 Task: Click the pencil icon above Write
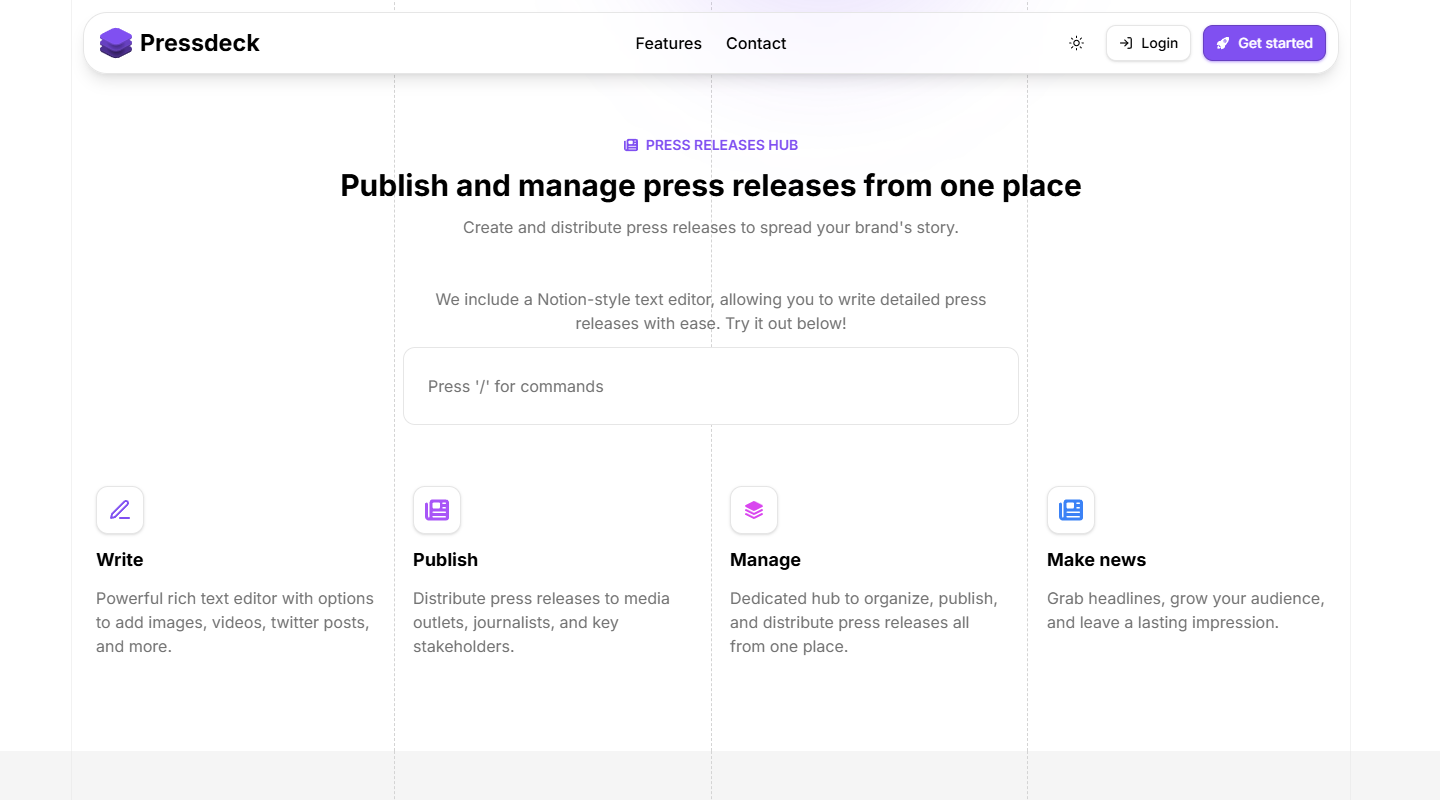[x=120, y=510]
